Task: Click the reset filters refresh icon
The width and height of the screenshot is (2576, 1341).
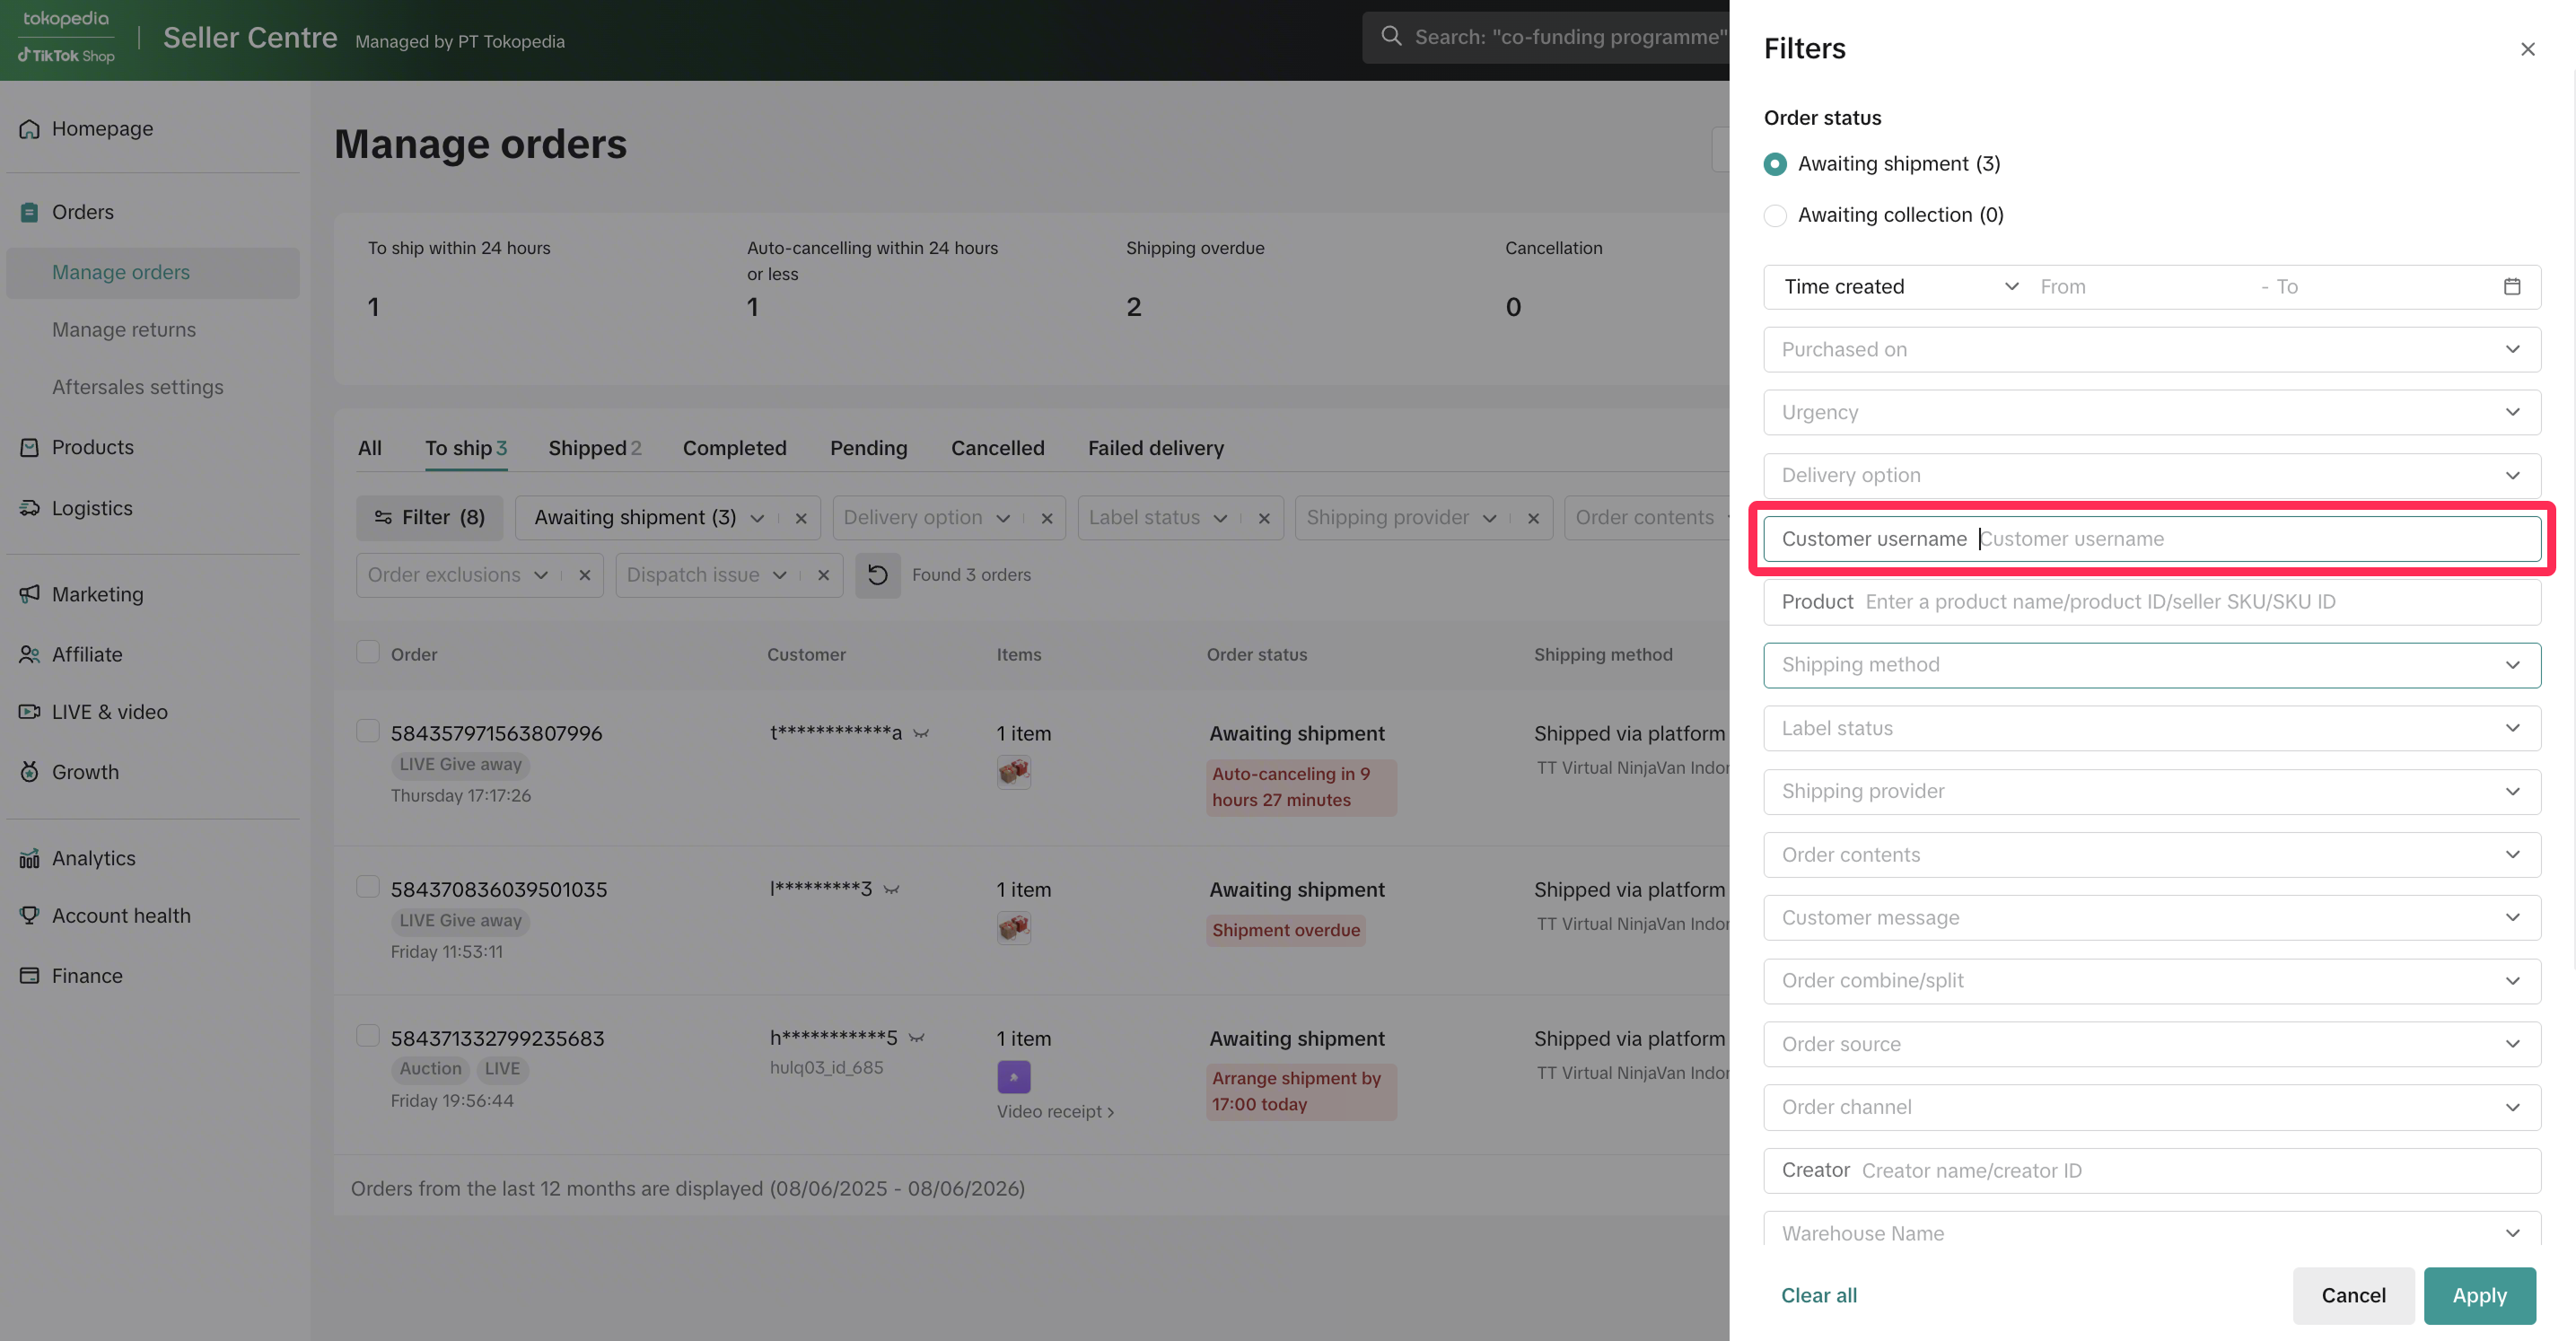Action: 877,575
